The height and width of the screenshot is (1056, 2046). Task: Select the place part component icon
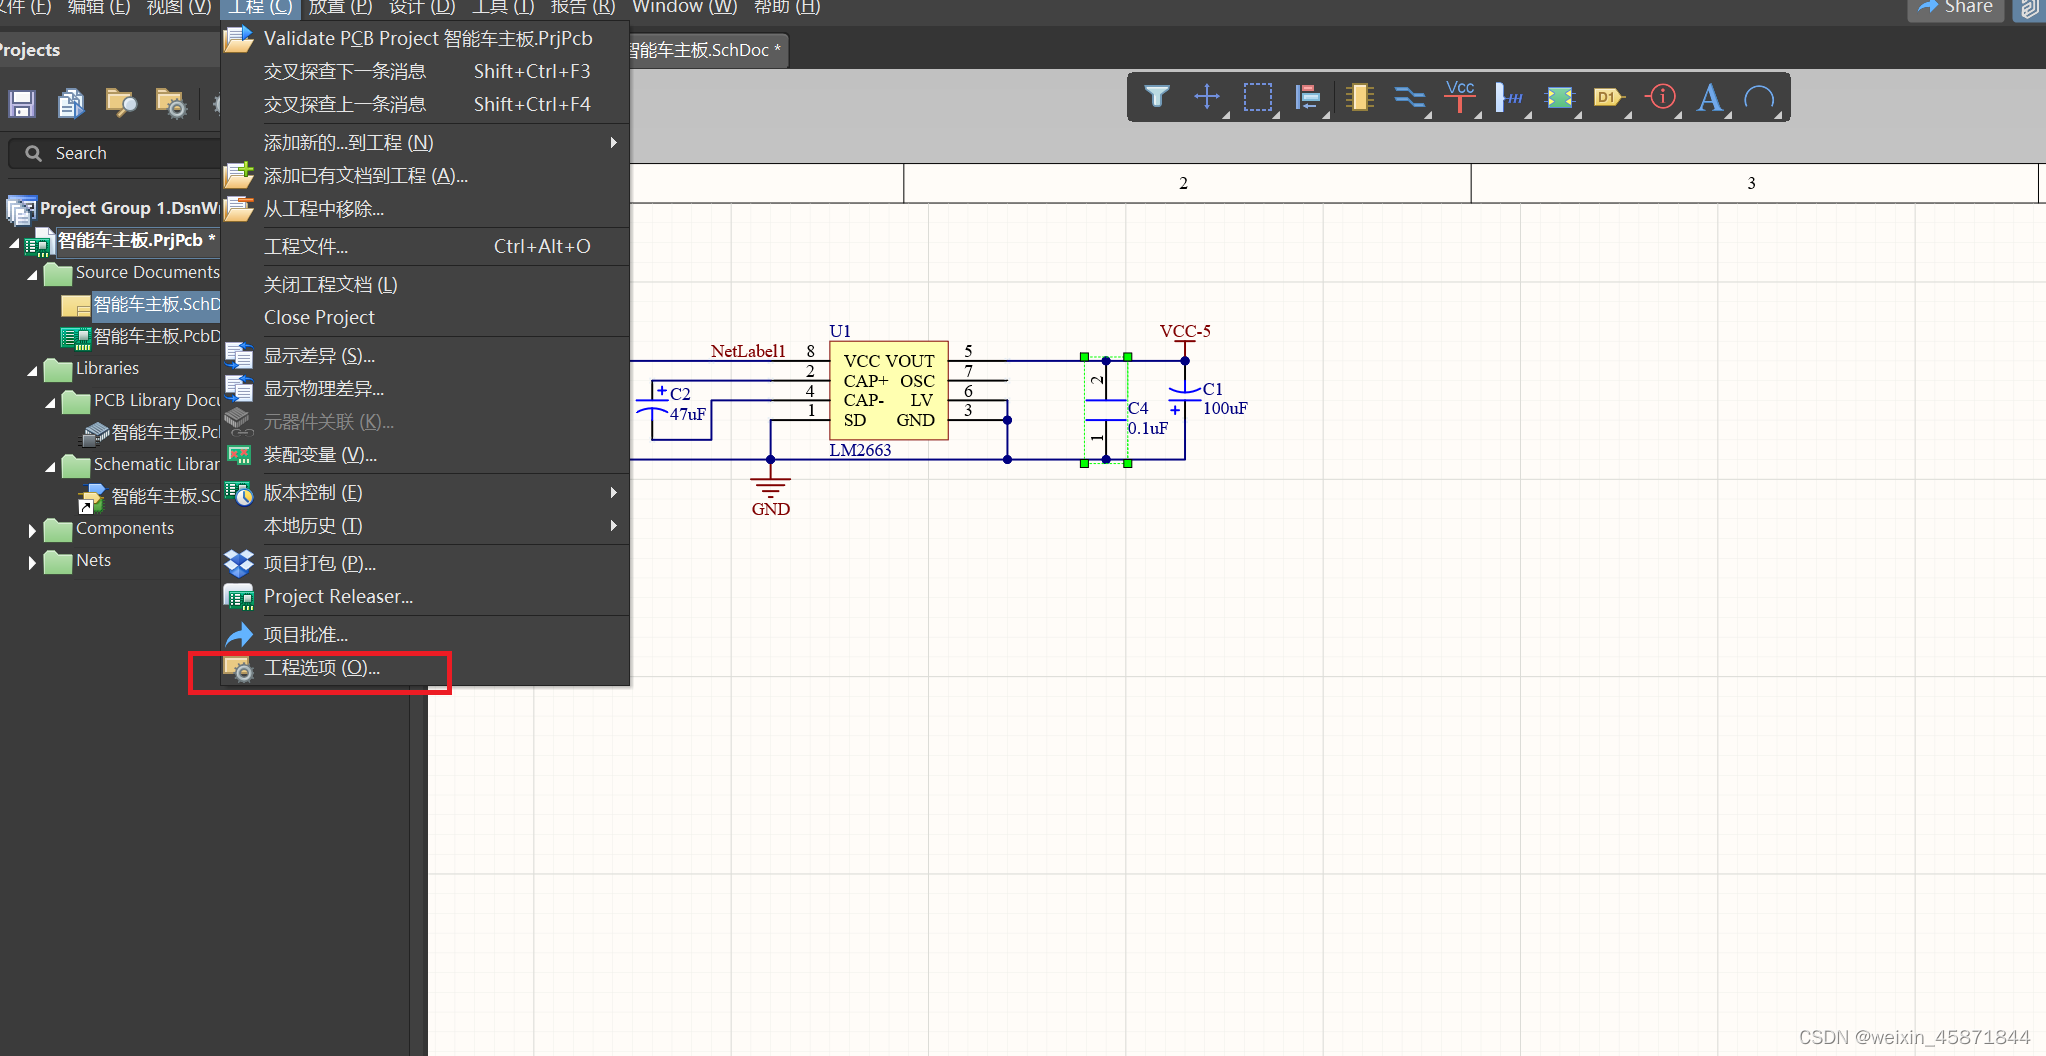(x=1359, y=97)
